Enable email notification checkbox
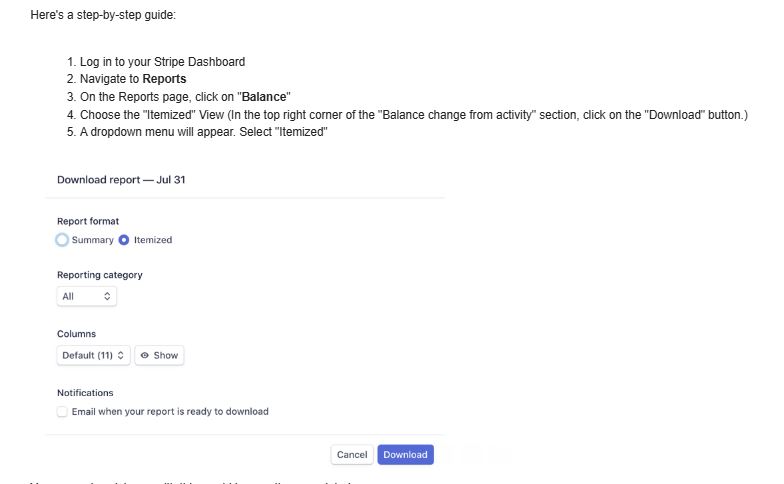 pos(63,411)
